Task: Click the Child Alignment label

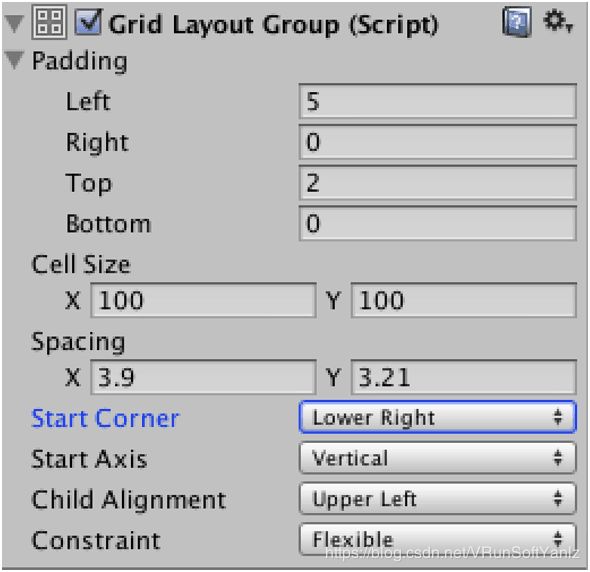Action: tap(129, 500)
